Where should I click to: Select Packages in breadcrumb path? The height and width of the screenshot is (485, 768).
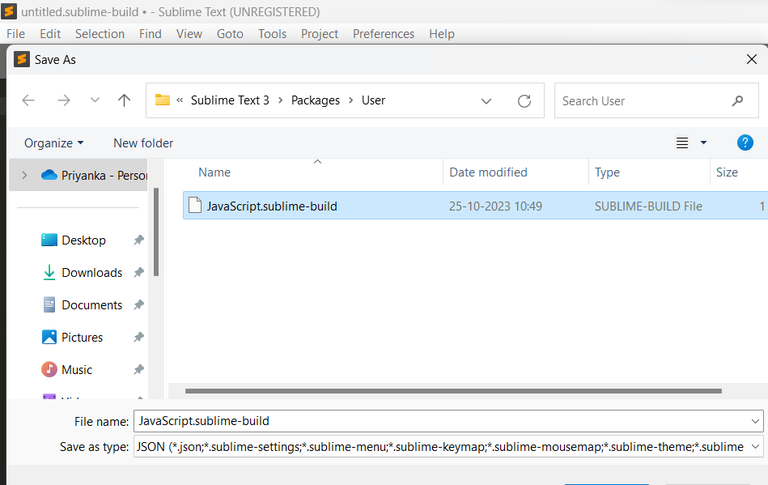coord(315,100)
